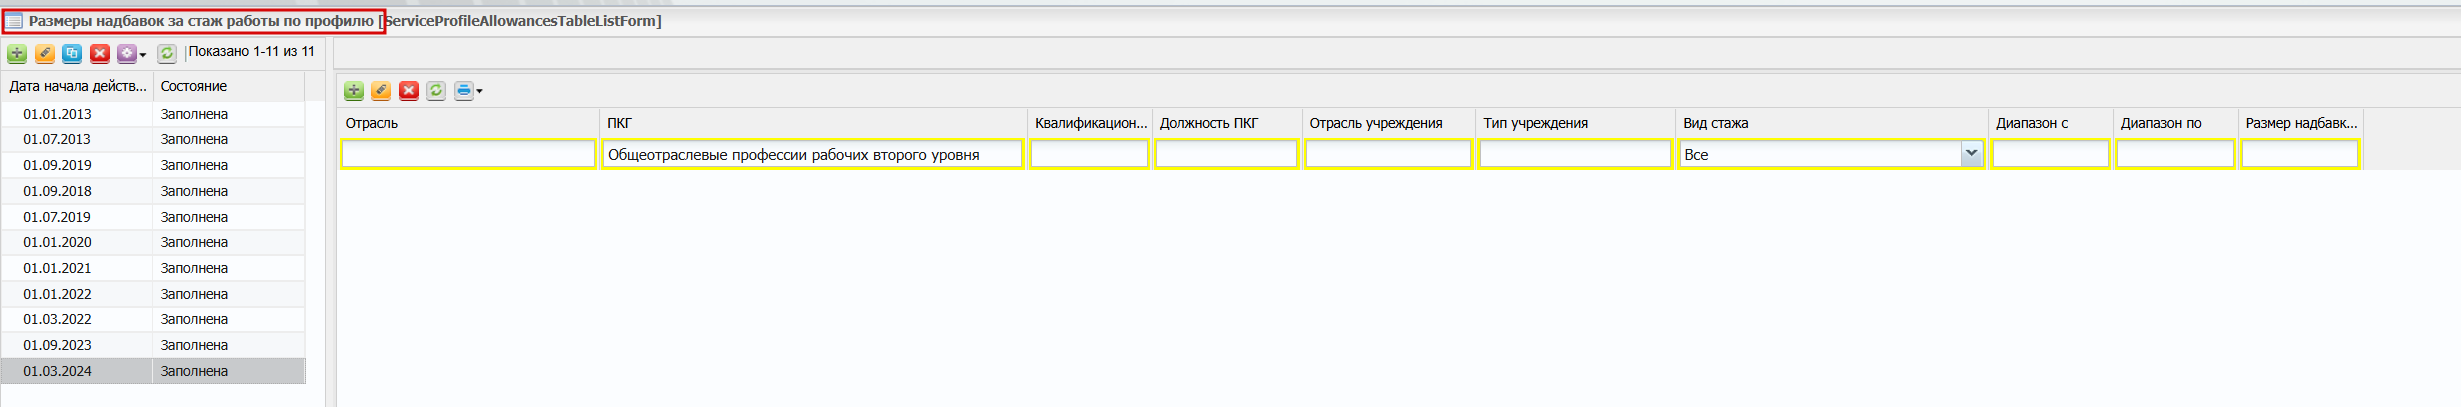The width and height of the screenshot is (2461, 407).
Task: Delete record using left list red X
Action: point(100,54)
